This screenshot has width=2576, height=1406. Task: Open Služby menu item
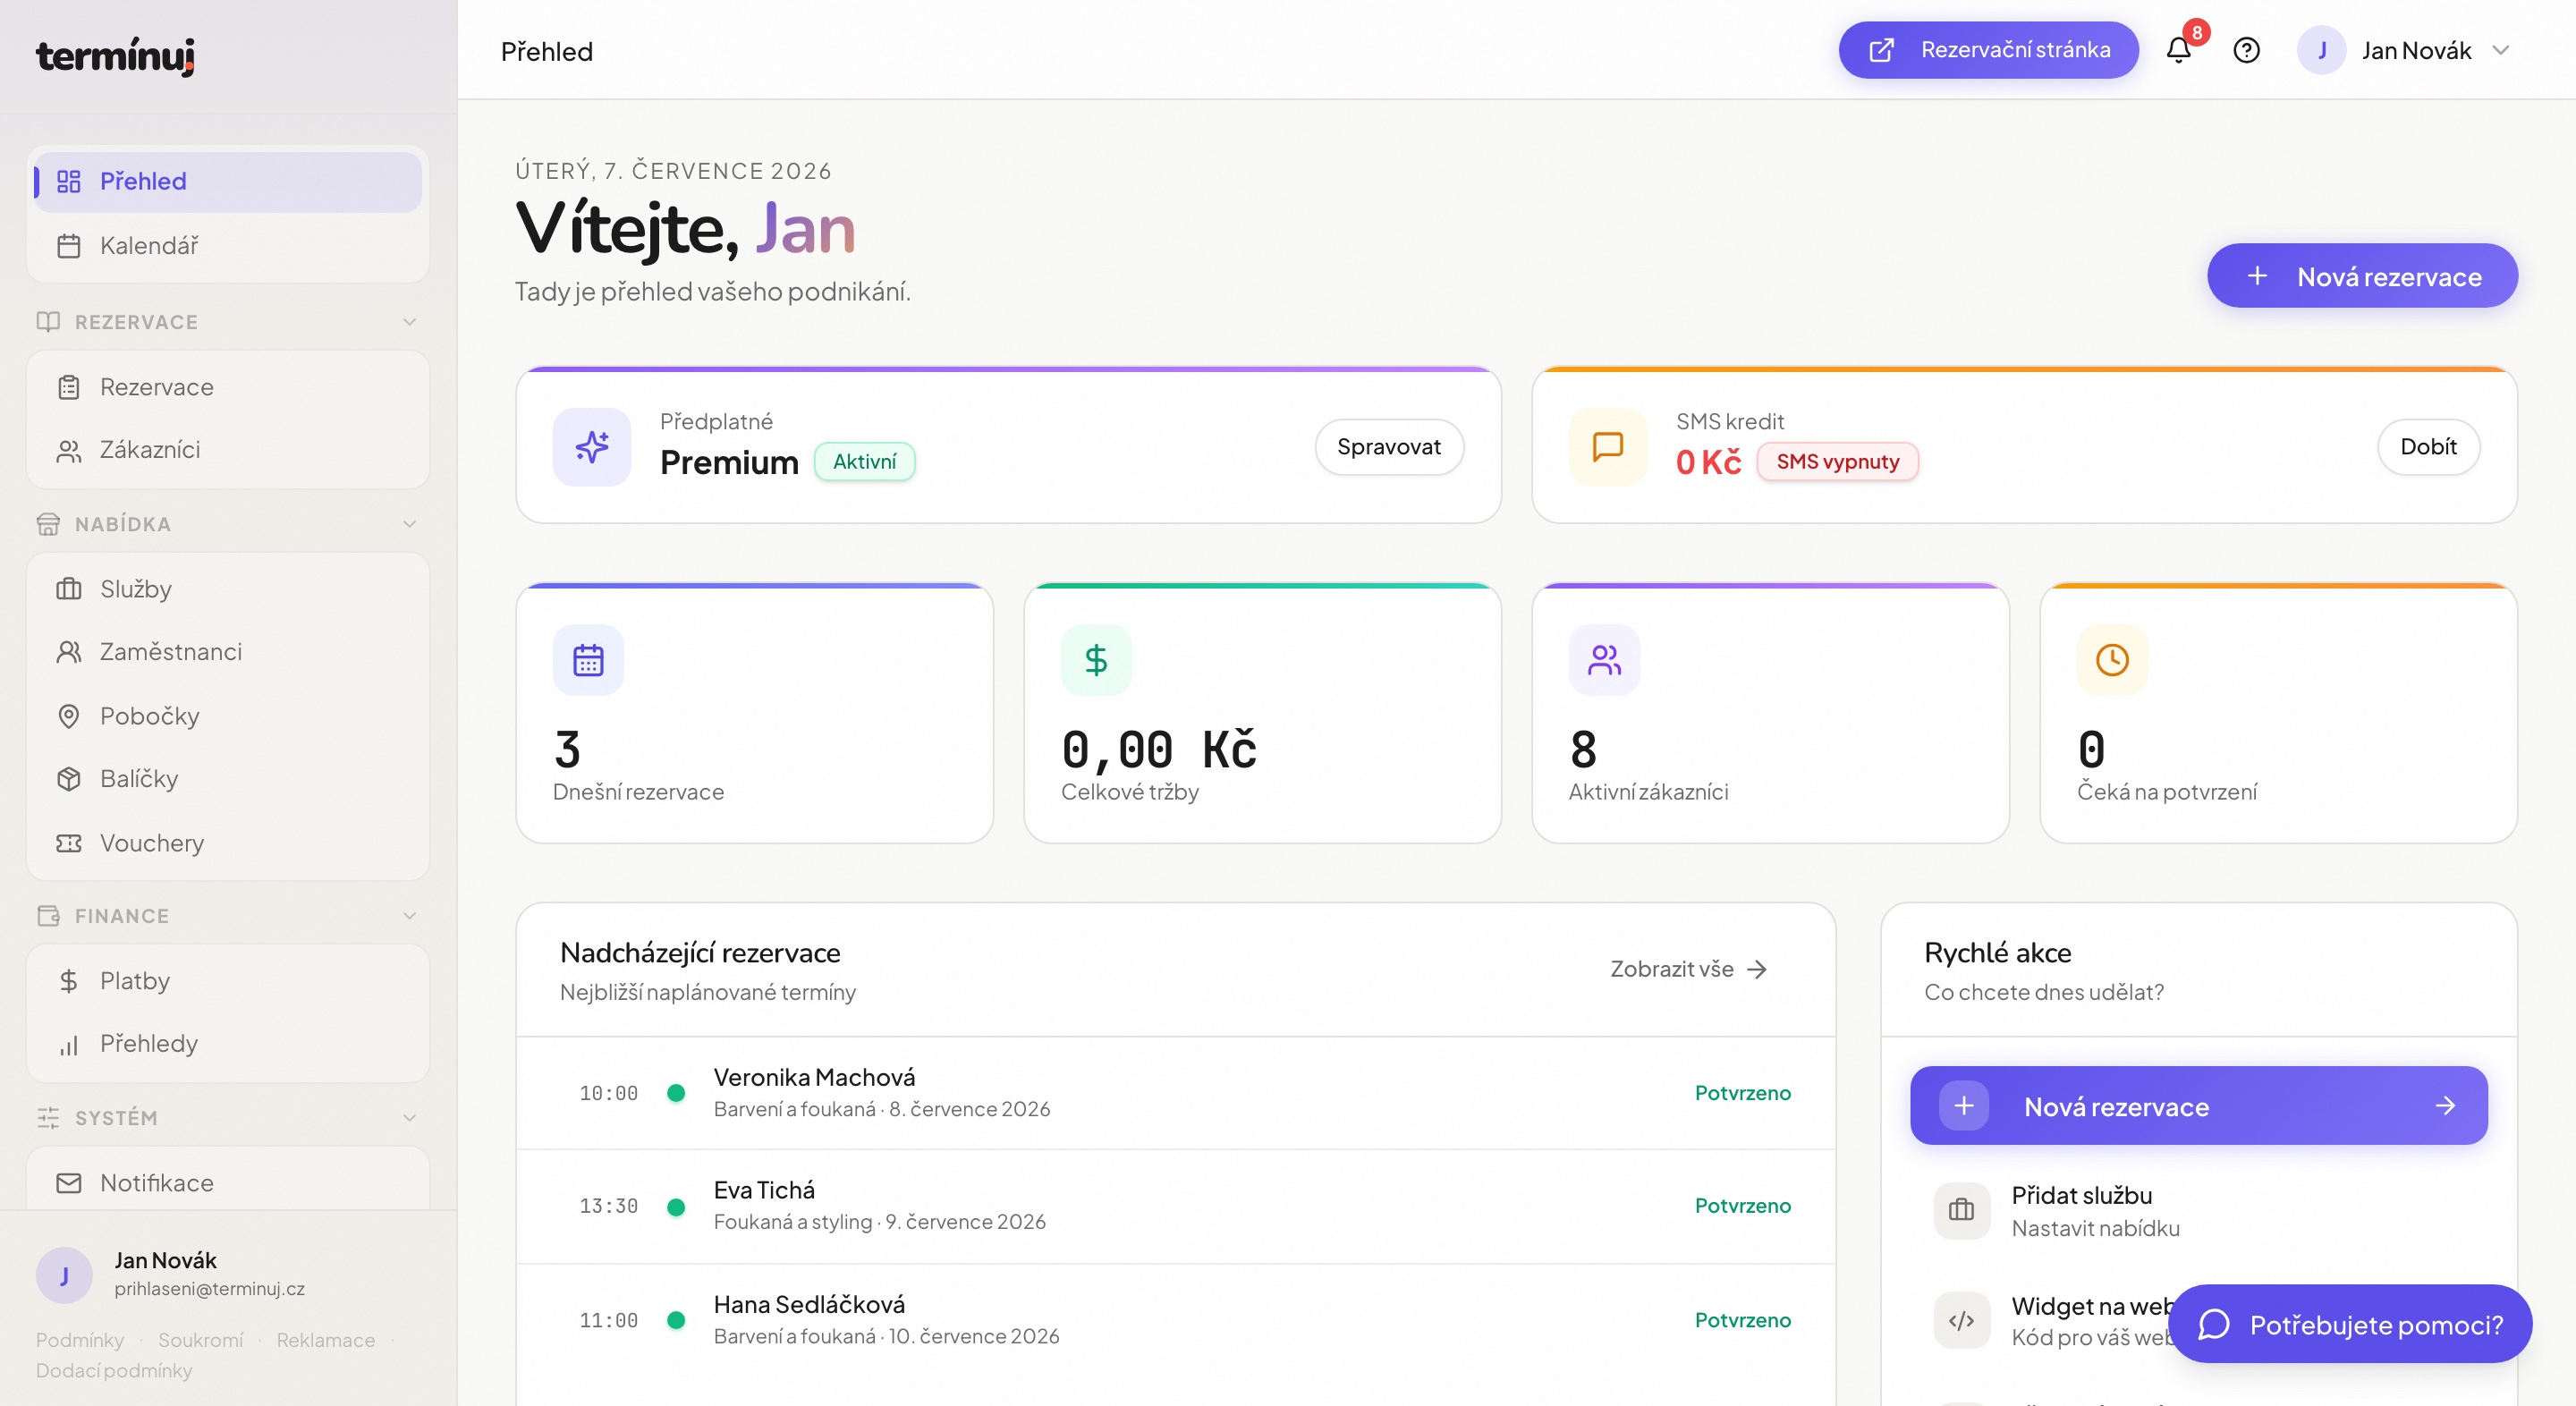[x=228, y=589]
